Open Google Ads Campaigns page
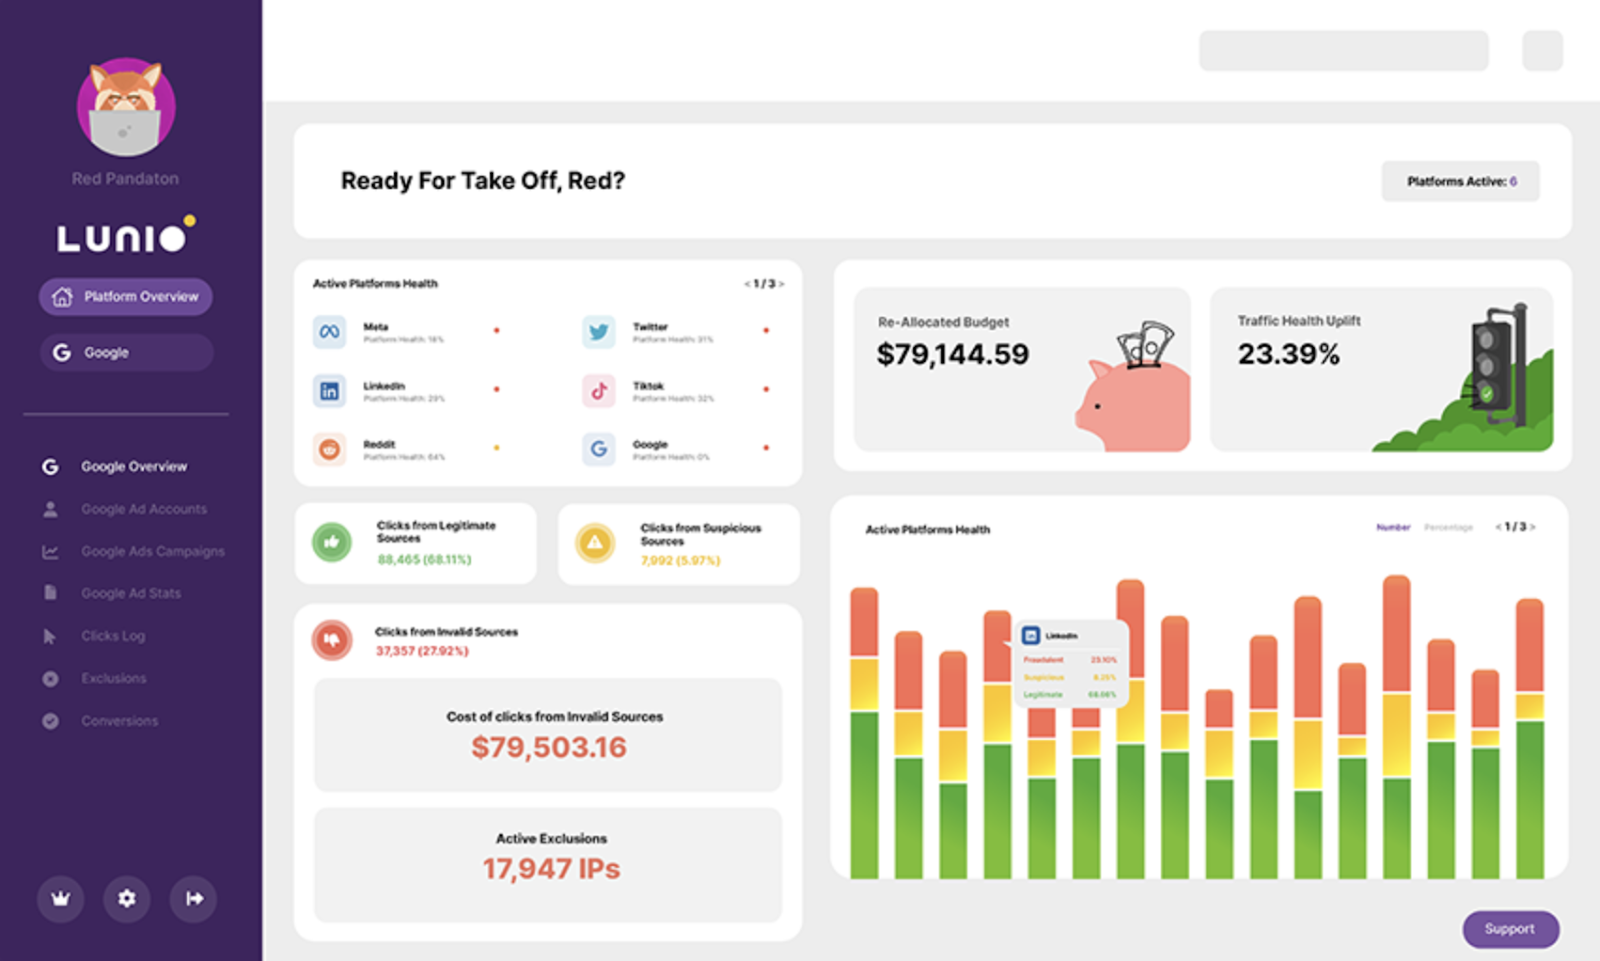 pos(153,551)
